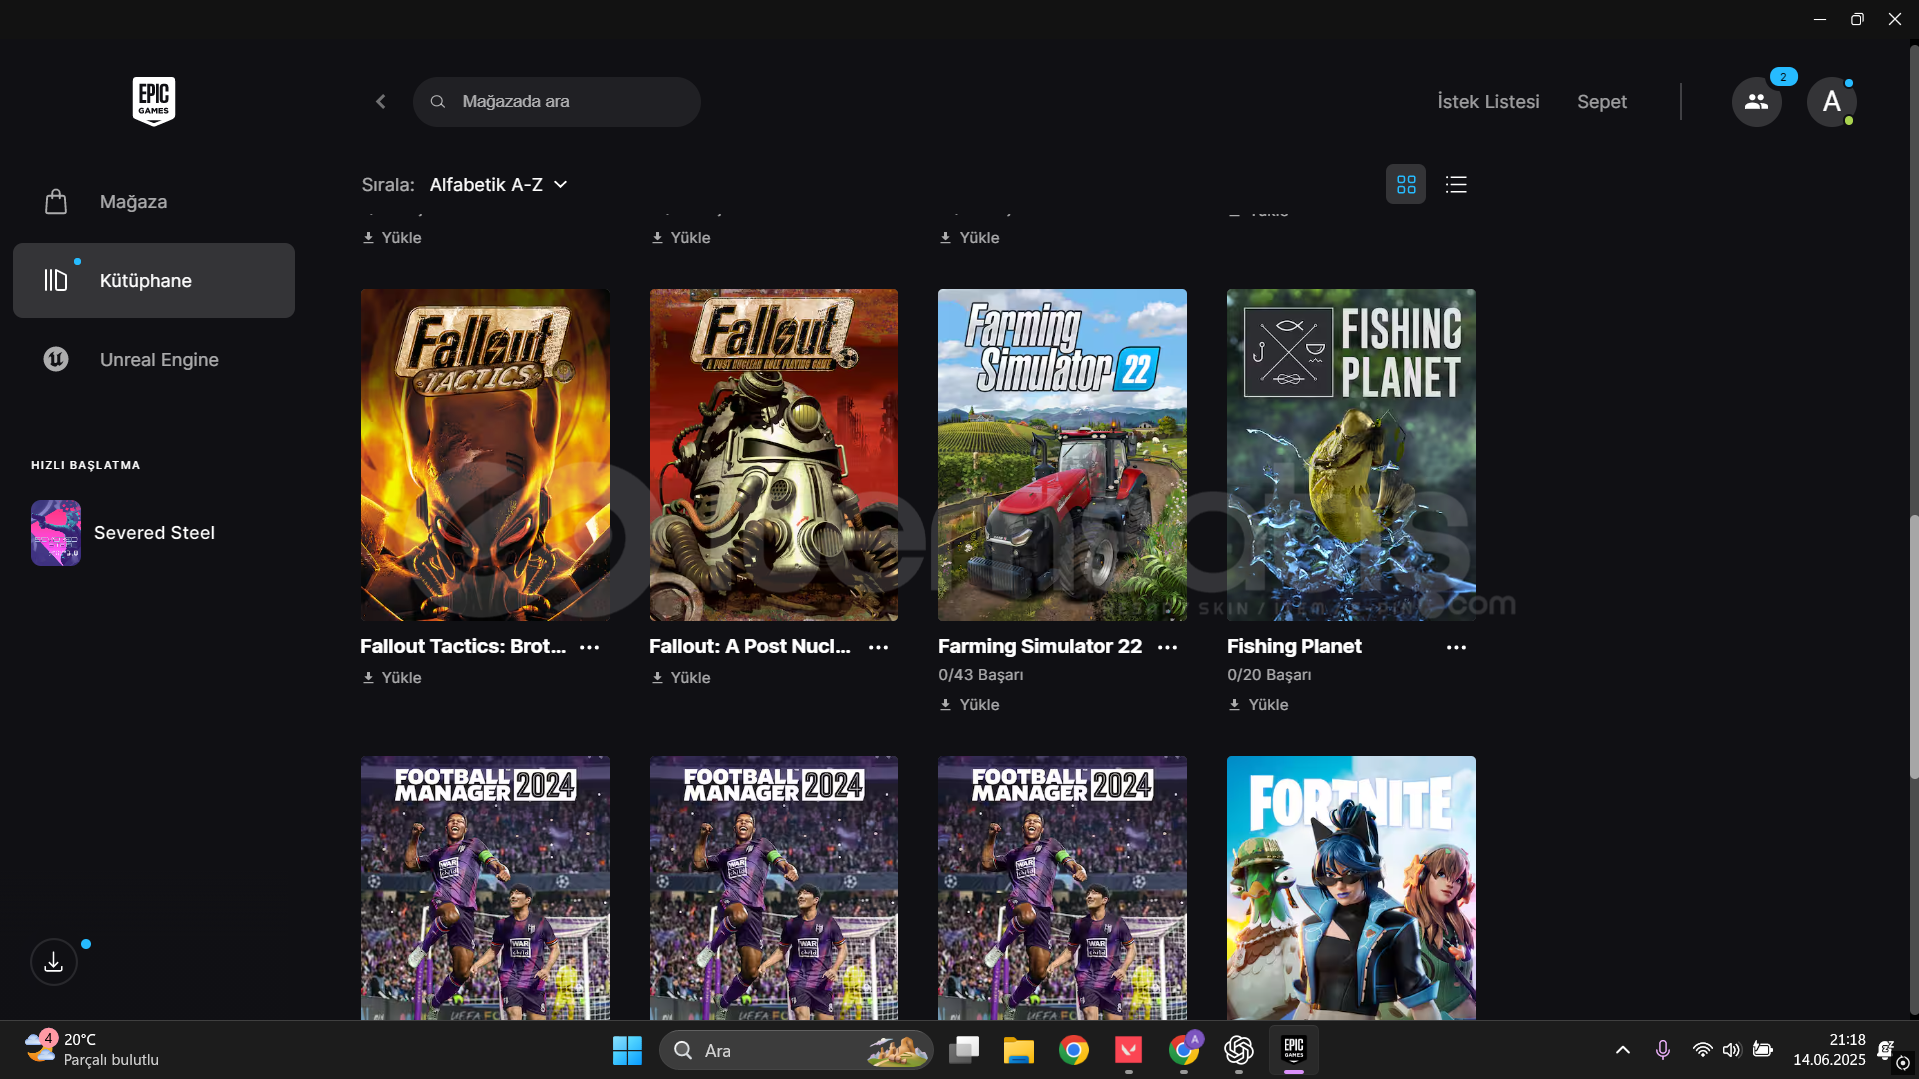
Task: Click Farming Simulator 22 title text
Action: (1040, 647)
